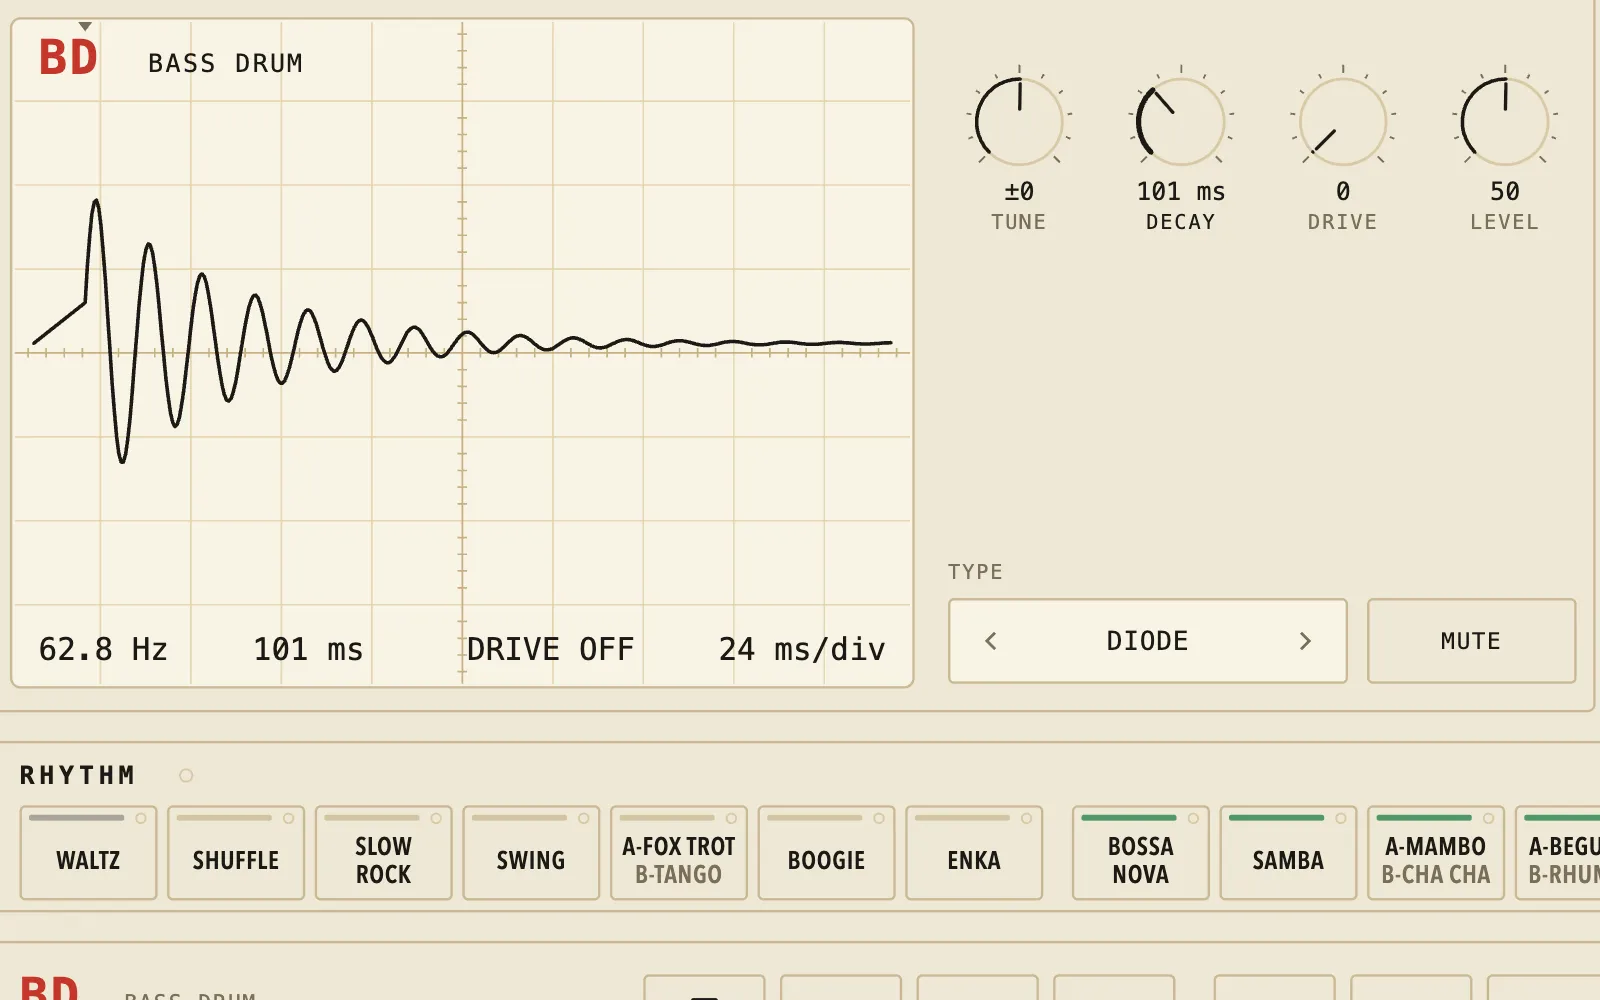This screenshot has height=1000, width=1600.
Task: Click the TYPE label
Action: 975,572
